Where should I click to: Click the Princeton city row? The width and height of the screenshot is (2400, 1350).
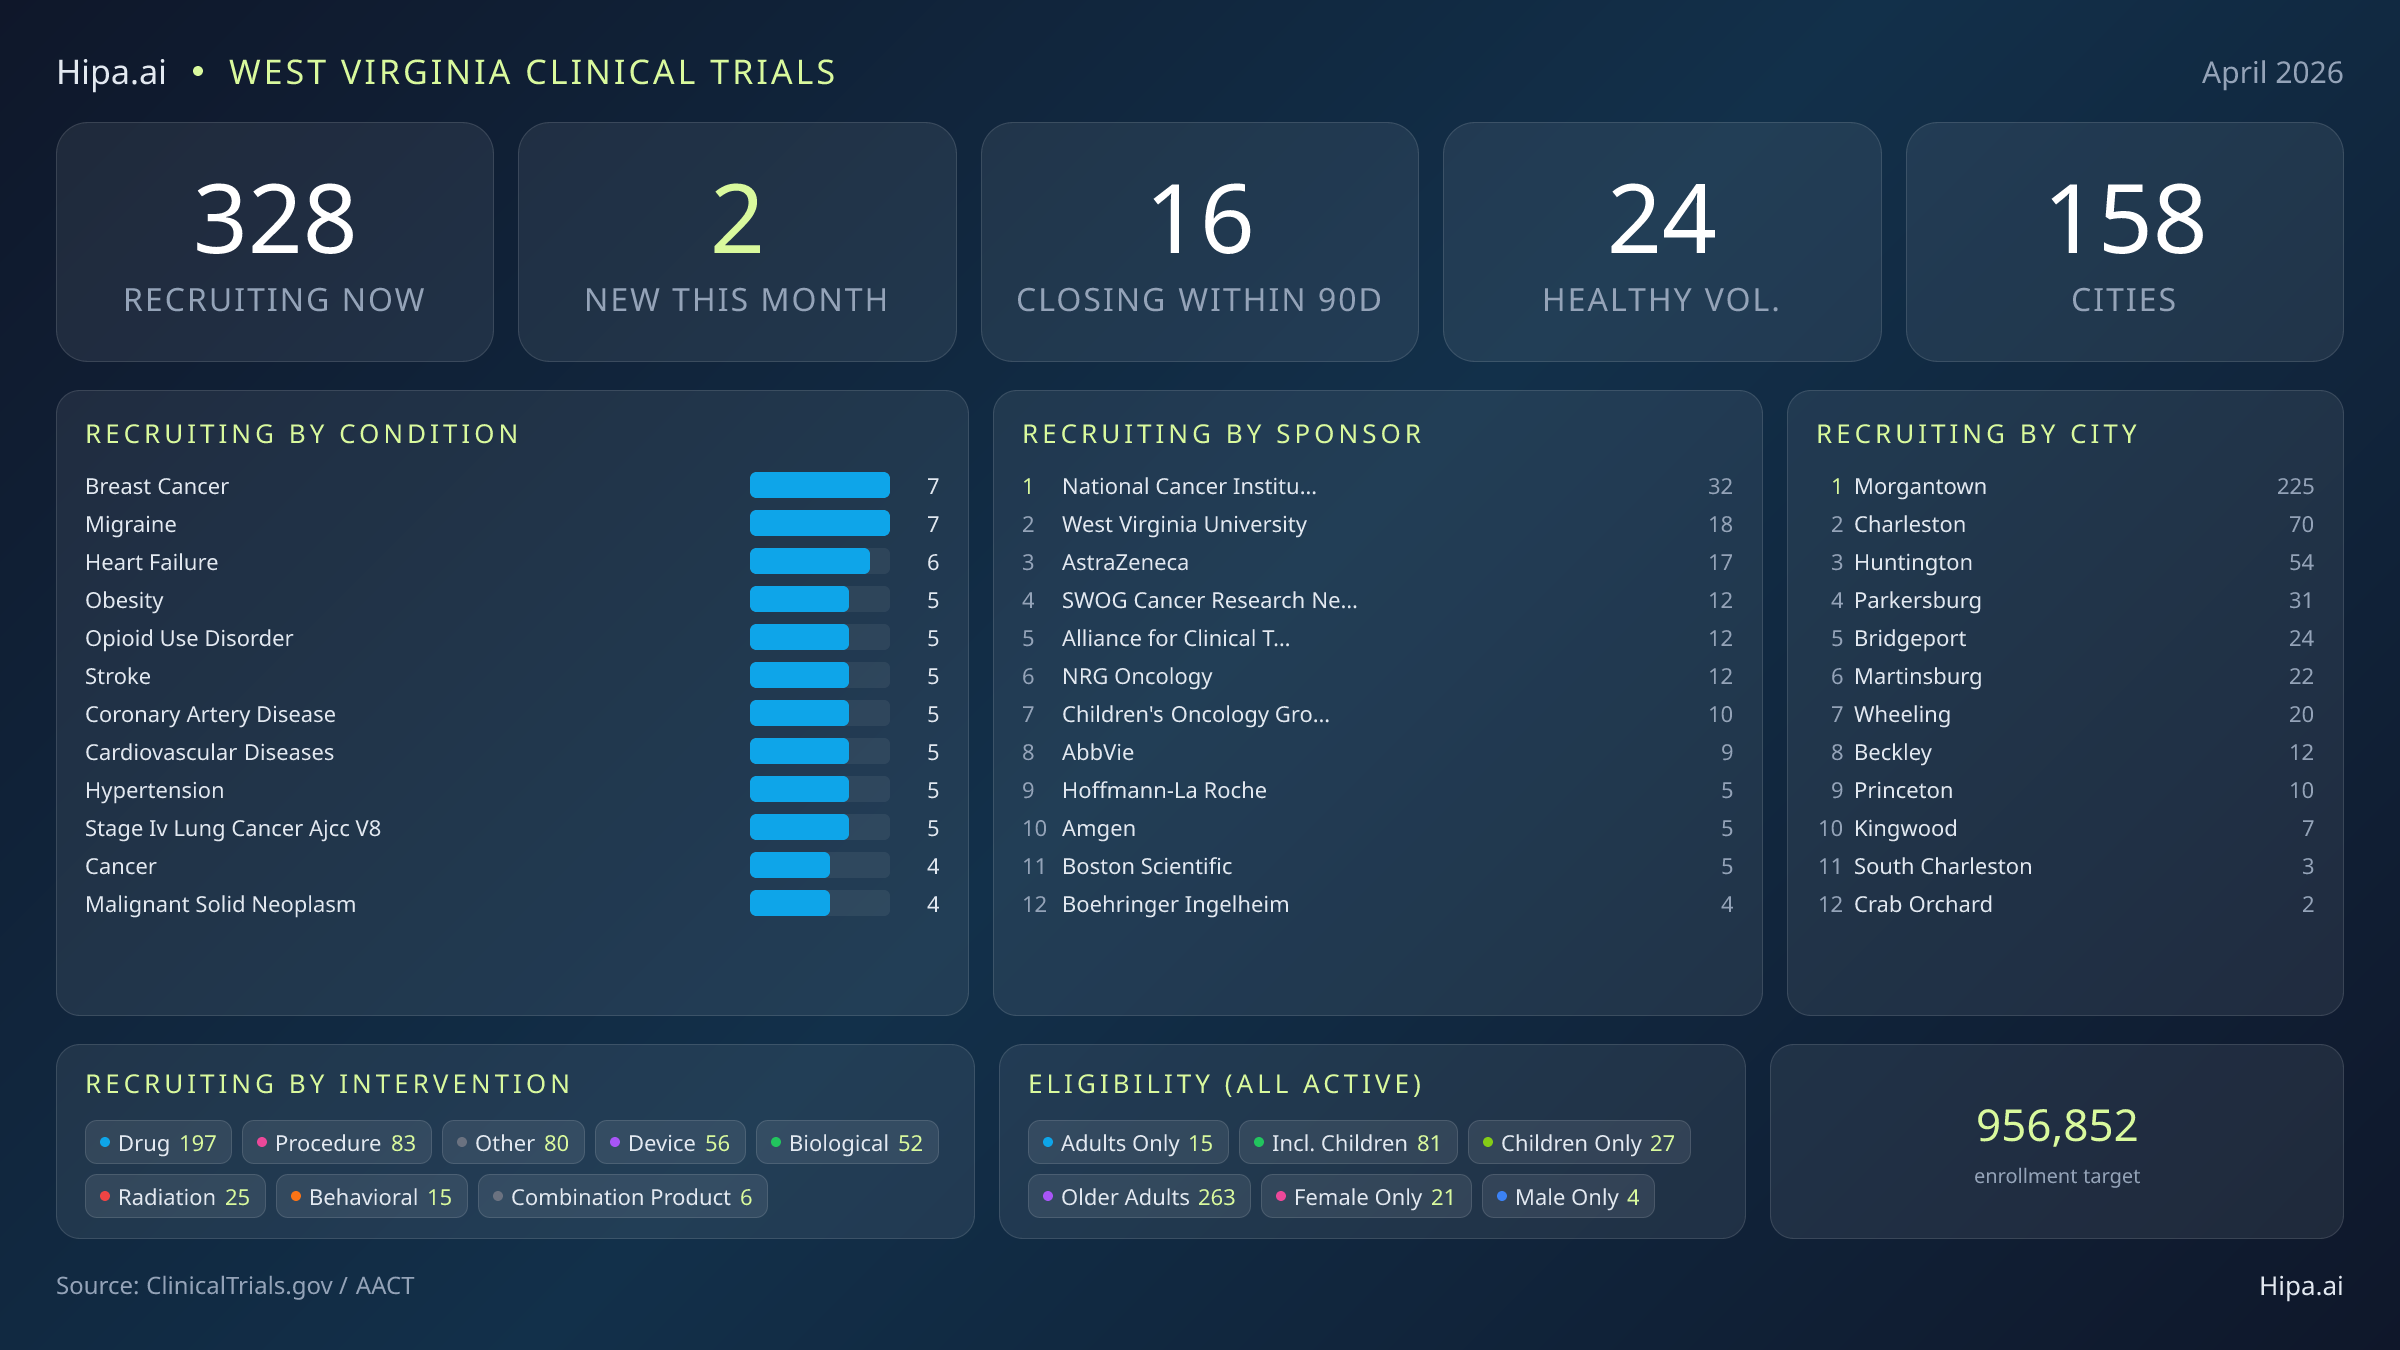(x=2065, y=790)
